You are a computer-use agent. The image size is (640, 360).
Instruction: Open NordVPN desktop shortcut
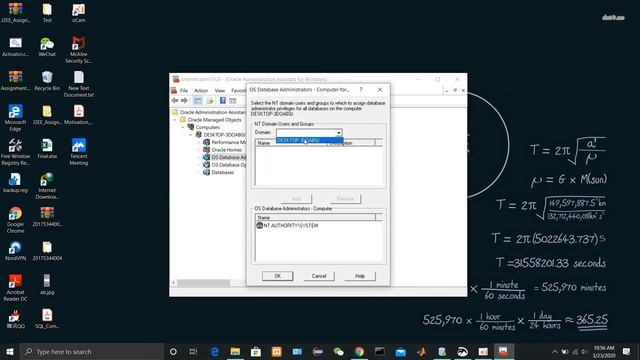tap(16, 250)
